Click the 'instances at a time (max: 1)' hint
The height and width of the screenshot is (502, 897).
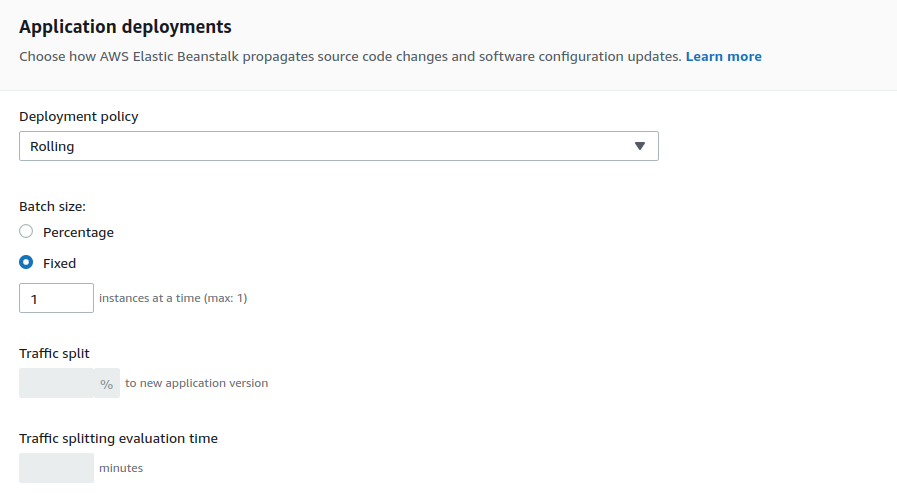click(x=173, y=298)
